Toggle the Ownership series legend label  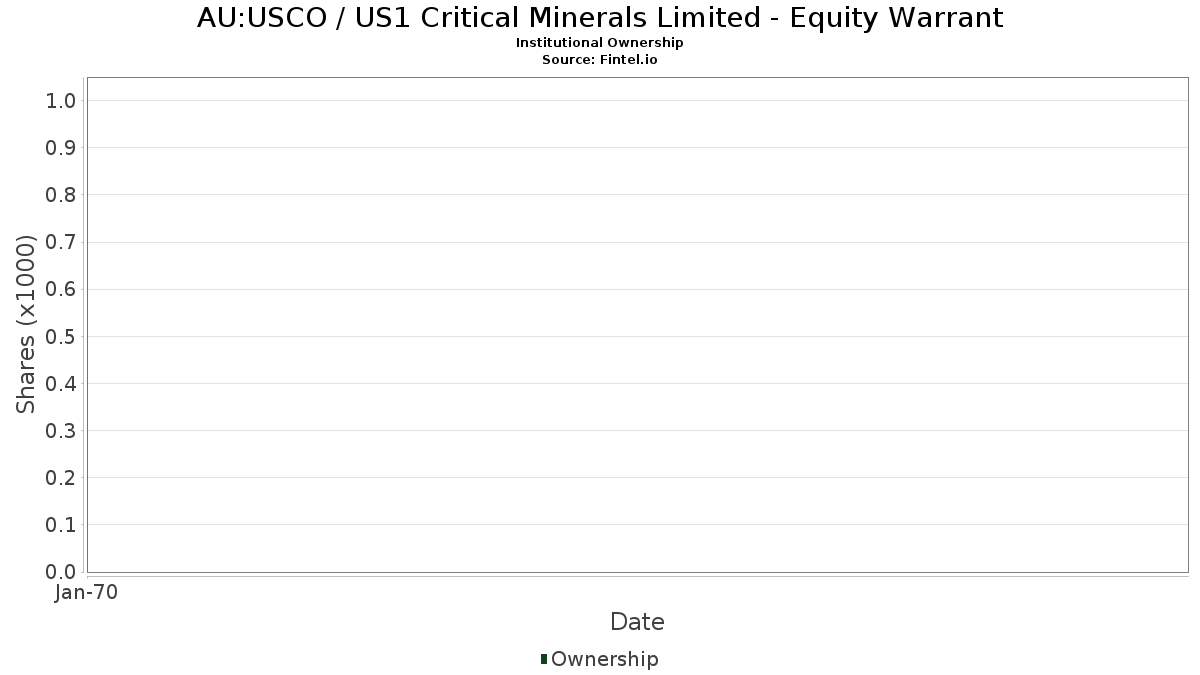coord(604,659)
